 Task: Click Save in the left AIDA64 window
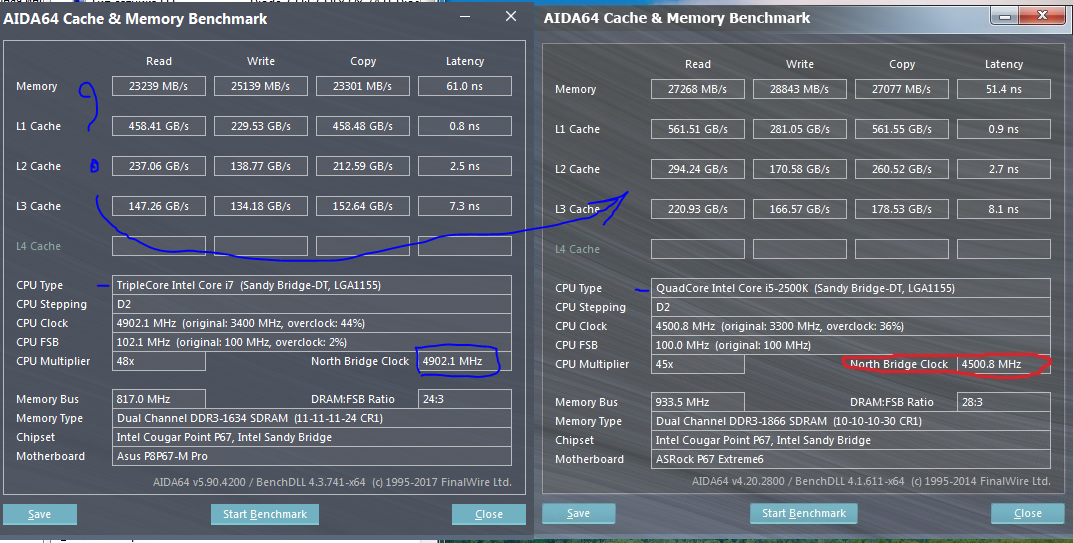coord(40,514)
